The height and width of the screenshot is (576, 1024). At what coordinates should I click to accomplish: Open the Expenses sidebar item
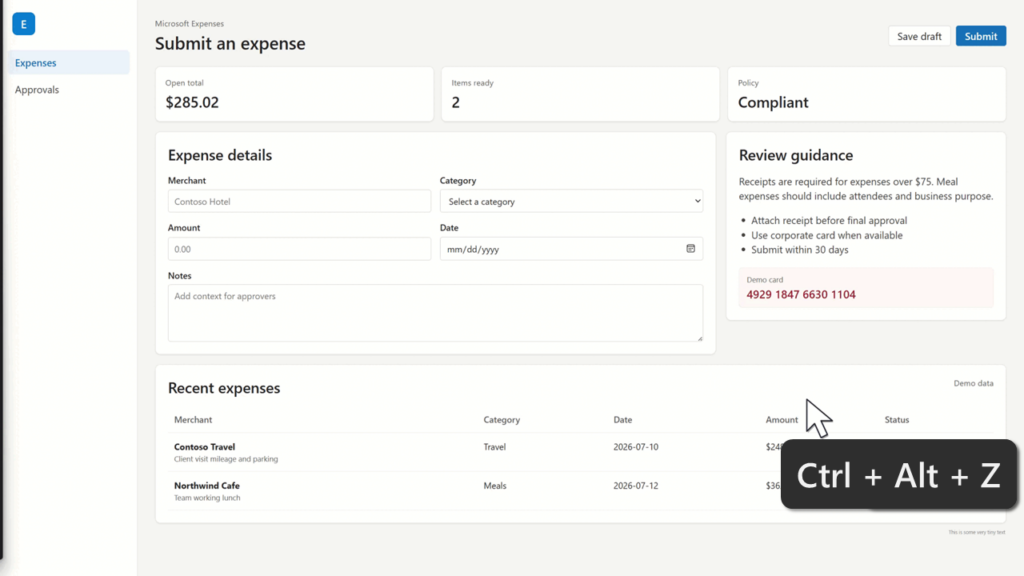click(x=69, y=63)
